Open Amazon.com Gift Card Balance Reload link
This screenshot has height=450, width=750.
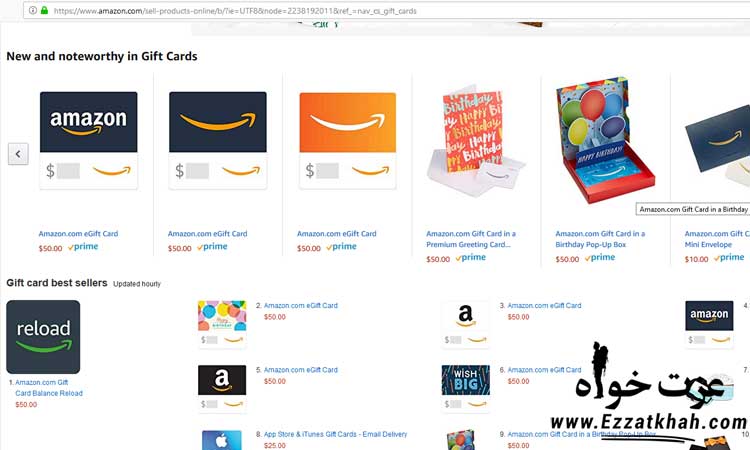[49, 388]
